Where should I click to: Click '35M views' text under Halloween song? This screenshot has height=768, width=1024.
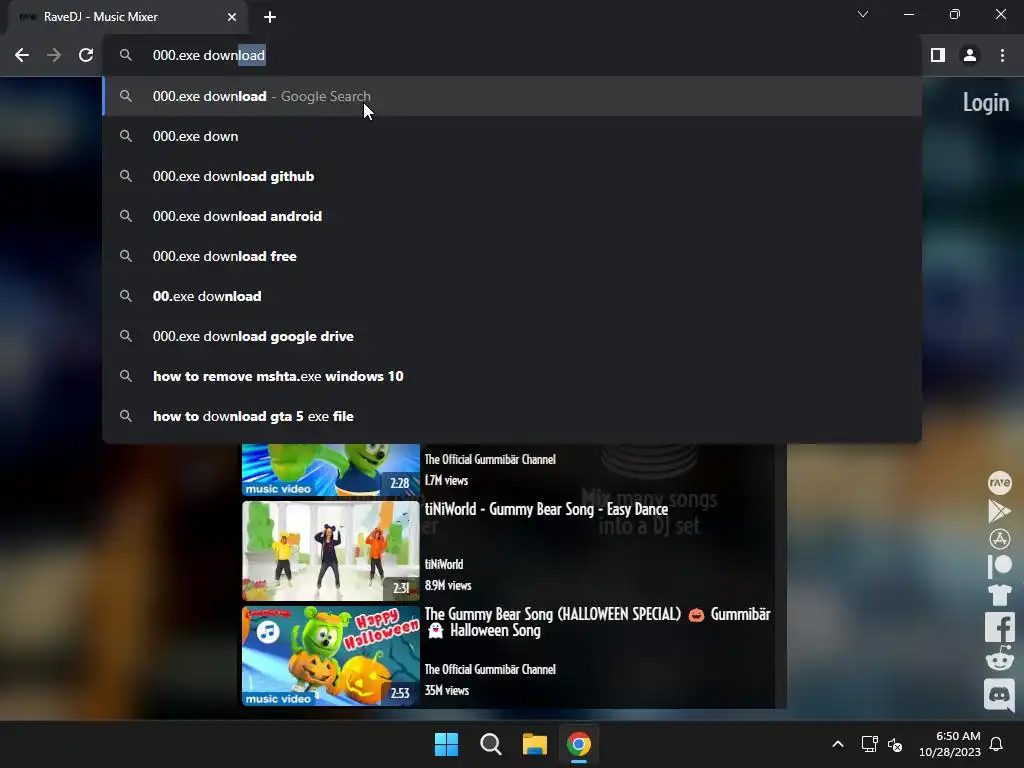447,690
